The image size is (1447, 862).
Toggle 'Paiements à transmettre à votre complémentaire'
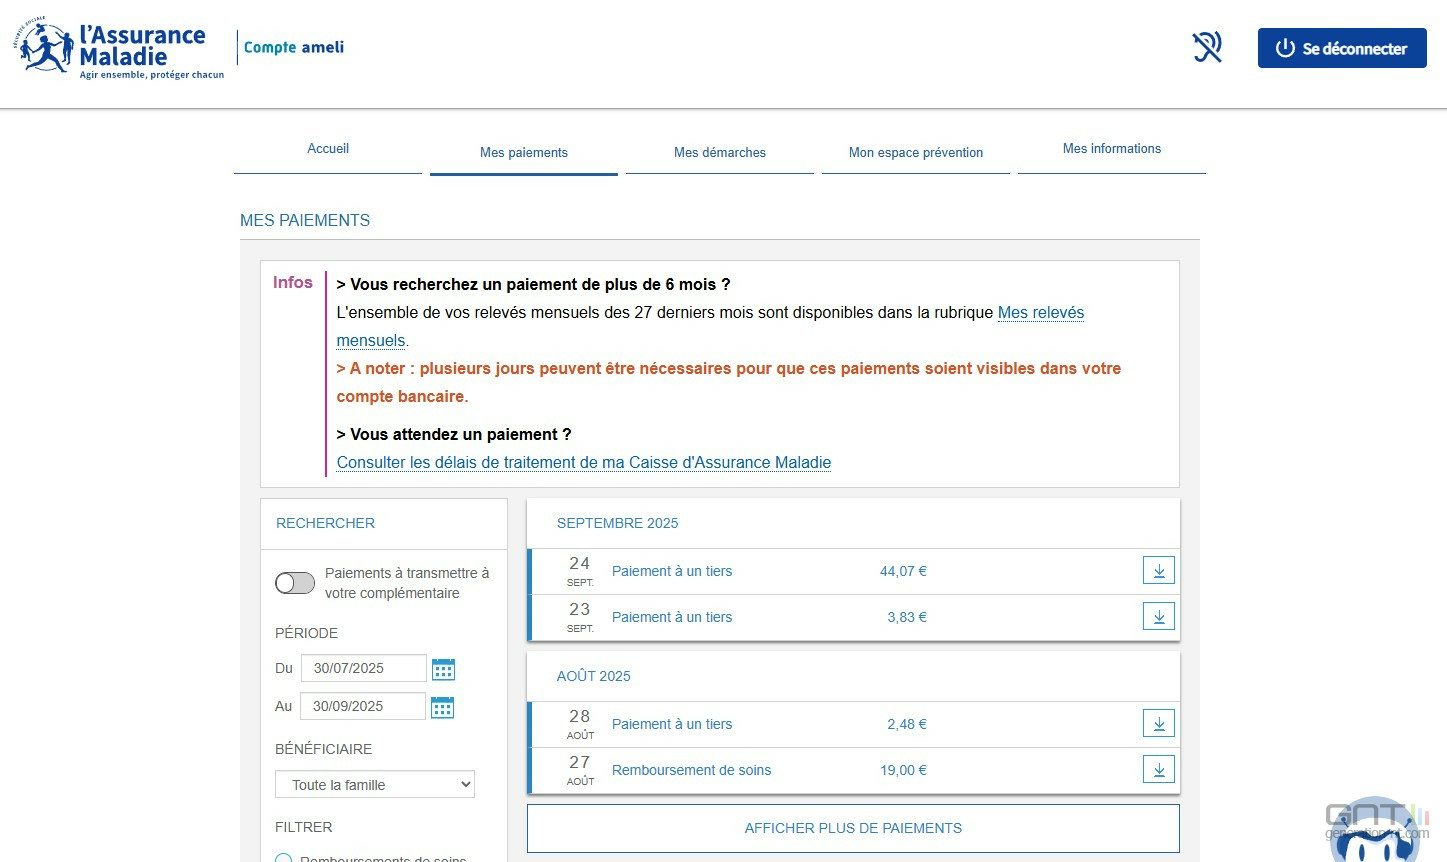point(295,583)
